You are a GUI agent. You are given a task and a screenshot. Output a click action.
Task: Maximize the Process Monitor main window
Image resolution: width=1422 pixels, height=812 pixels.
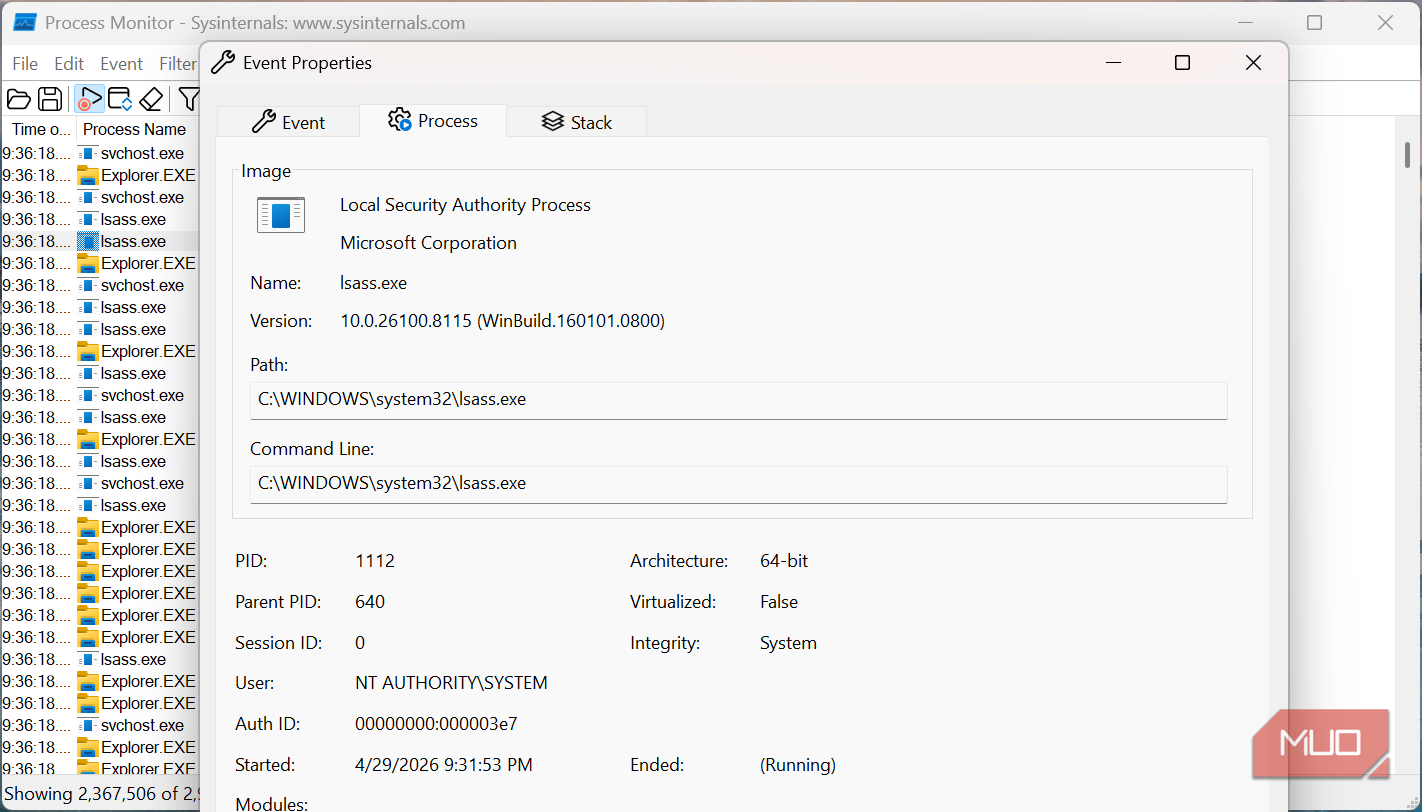point(1314,22)
